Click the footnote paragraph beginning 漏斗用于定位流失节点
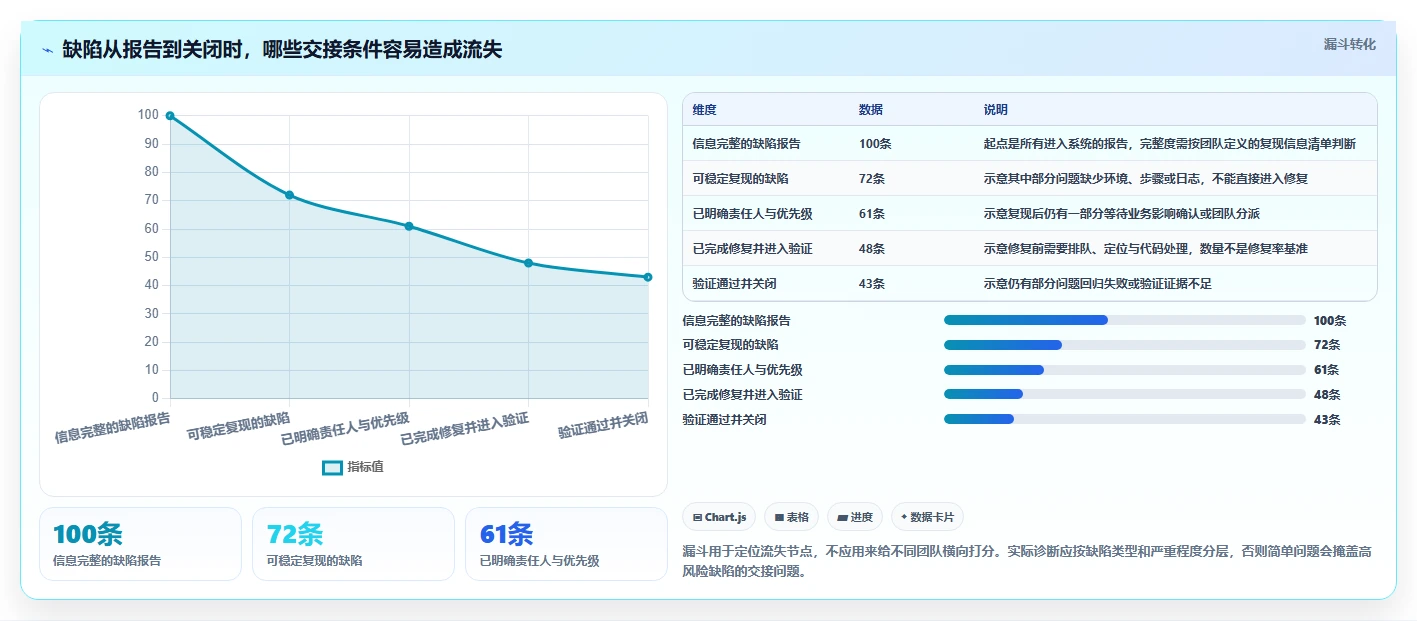This screenshot has width=1417, height=621. (x=1028, y=561)
